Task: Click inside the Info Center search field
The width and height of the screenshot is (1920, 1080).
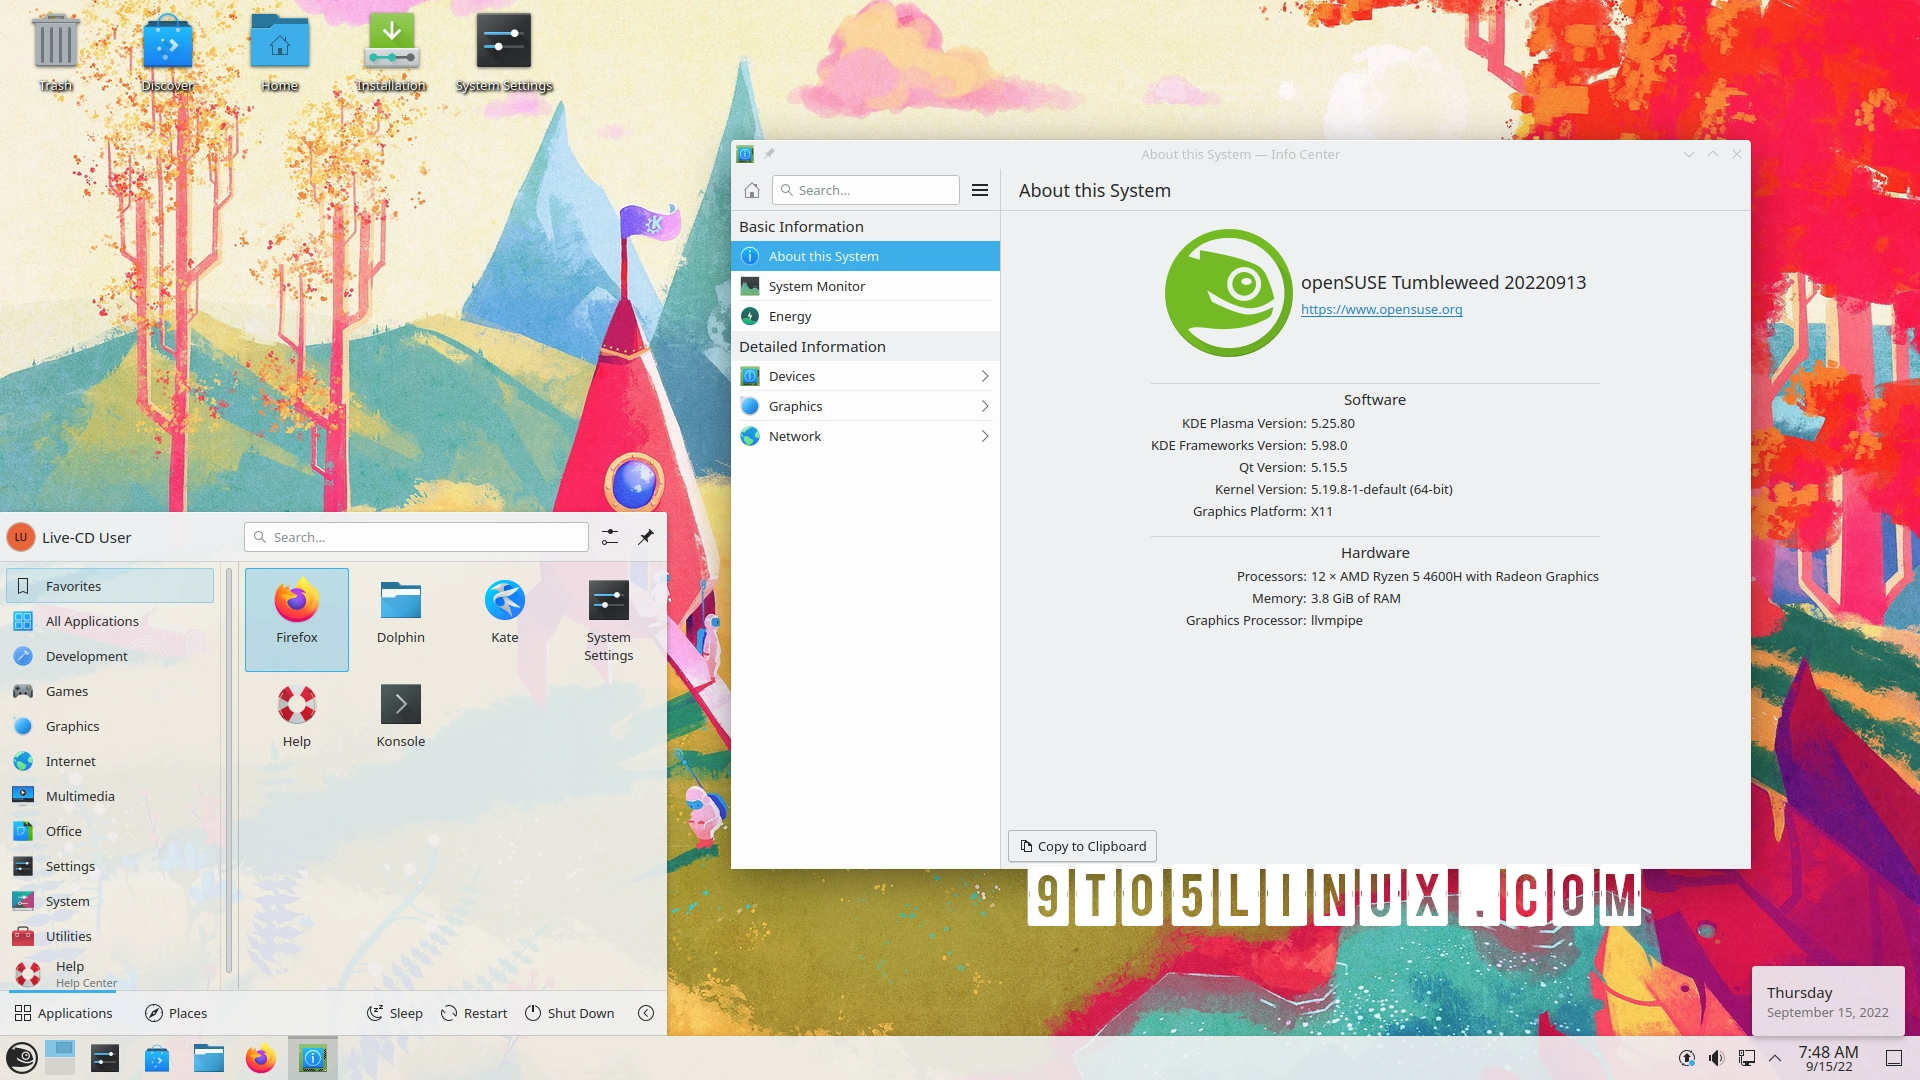Action: tap(865, 190)
